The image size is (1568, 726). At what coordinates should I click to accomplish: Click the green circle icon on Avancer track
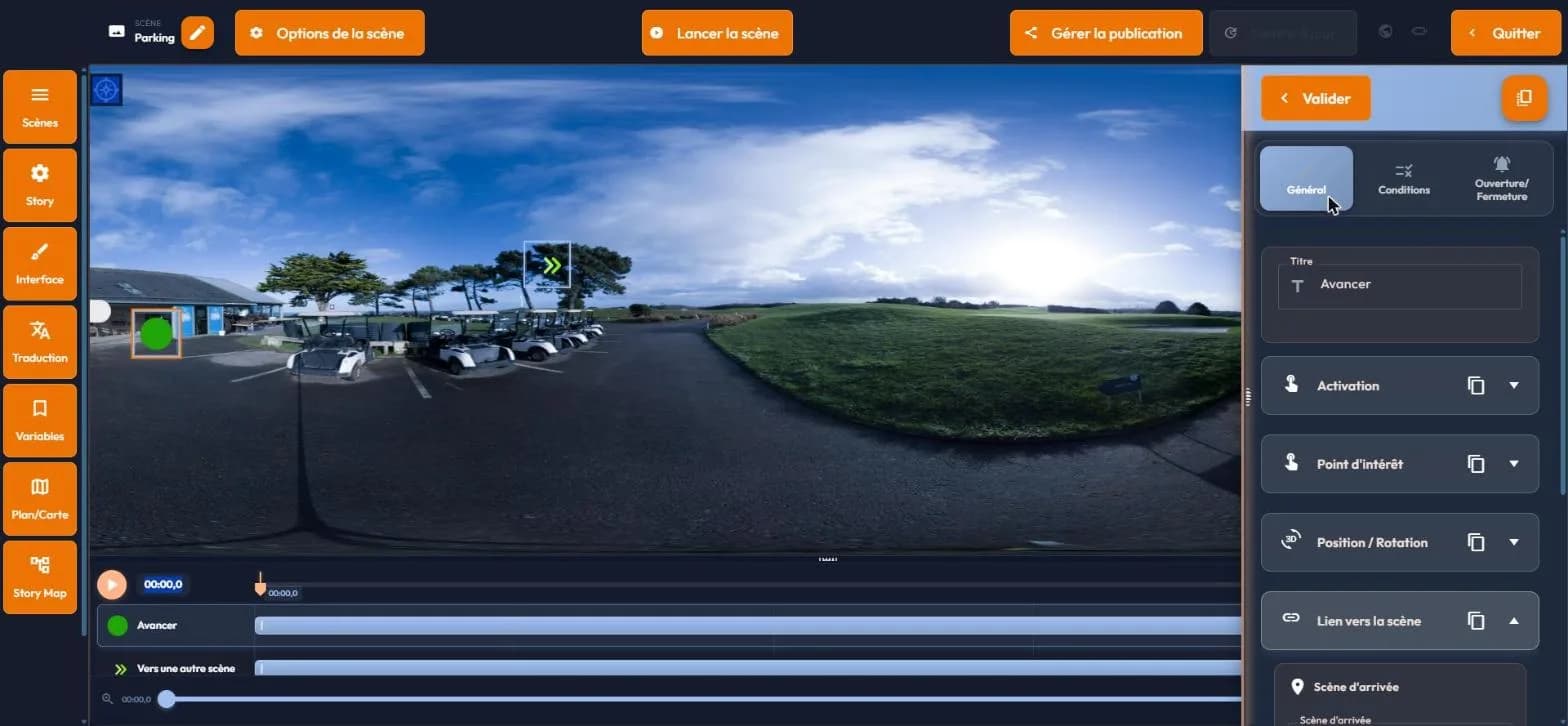[x=117, y=626]
